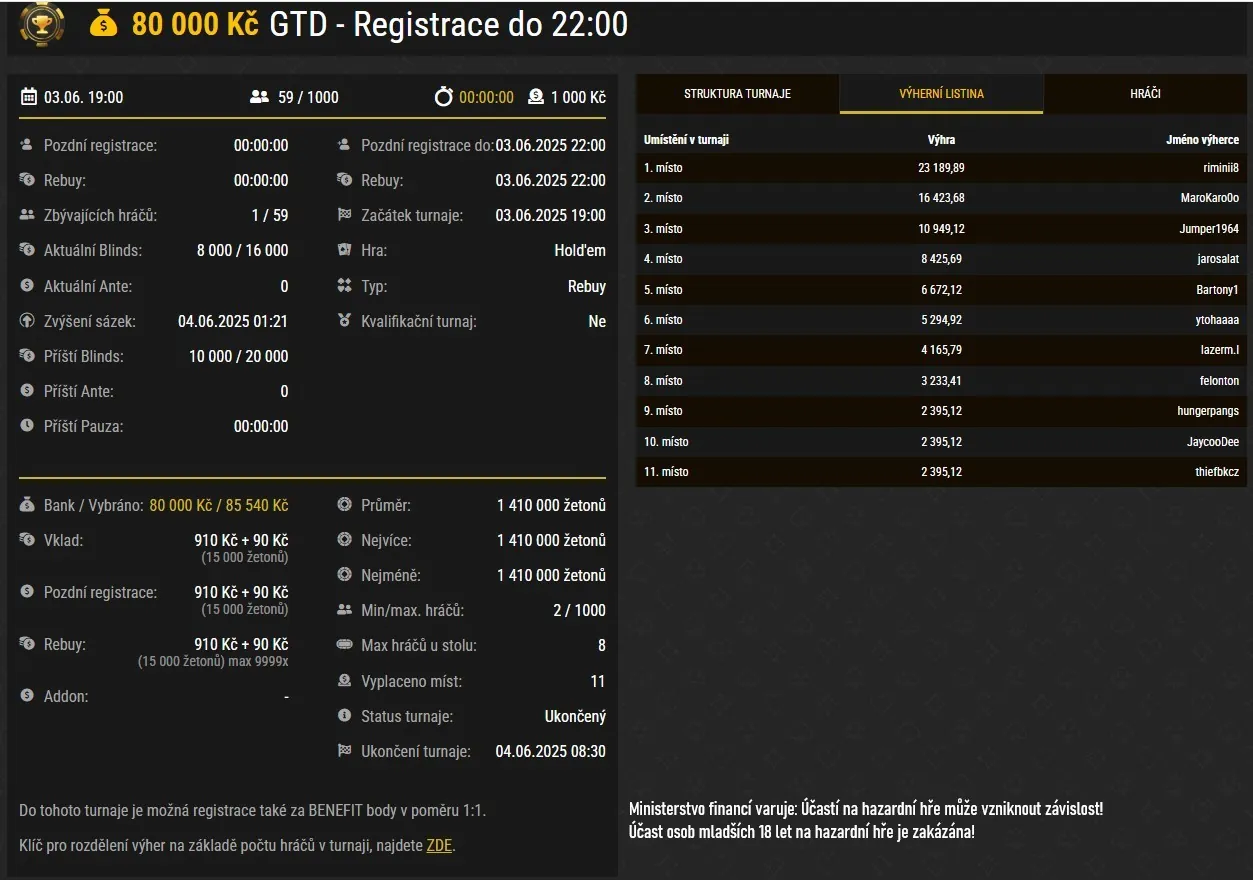
Task: Click the icon next to Vklad
Action: pos(27,540)
